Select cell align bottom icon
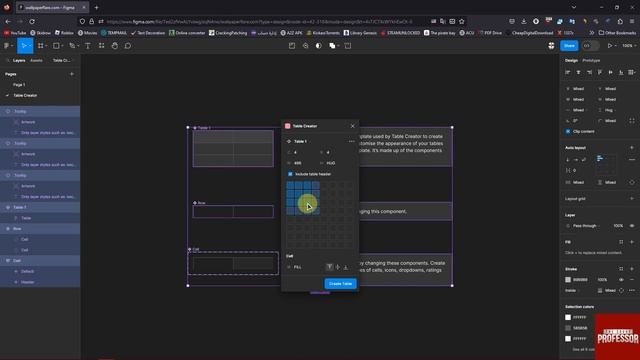This screenshot has height=360, width=640. pos(346,267)
